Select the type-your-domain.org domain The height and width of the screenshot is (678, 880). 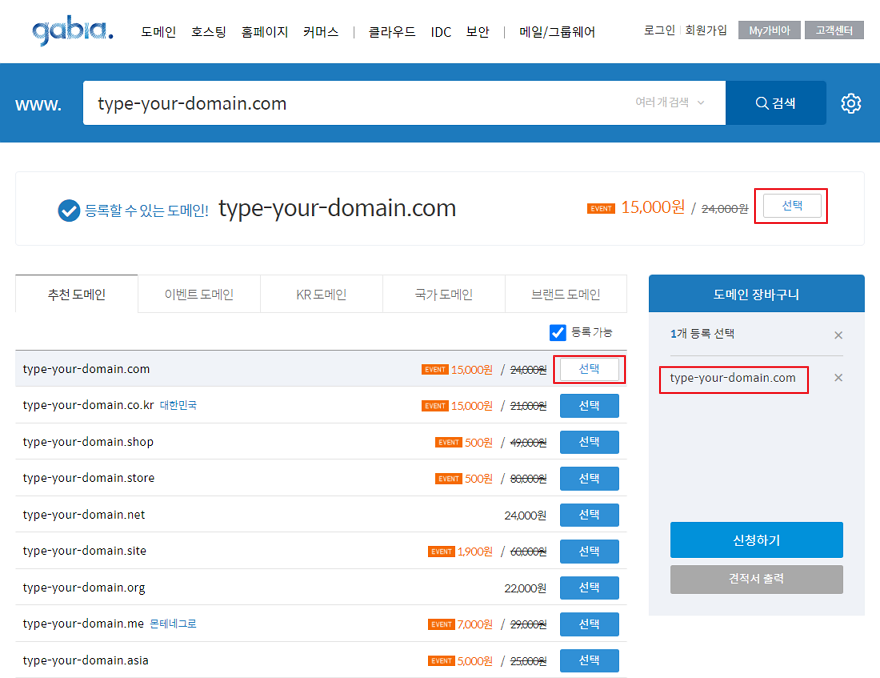tap(589, 588)
